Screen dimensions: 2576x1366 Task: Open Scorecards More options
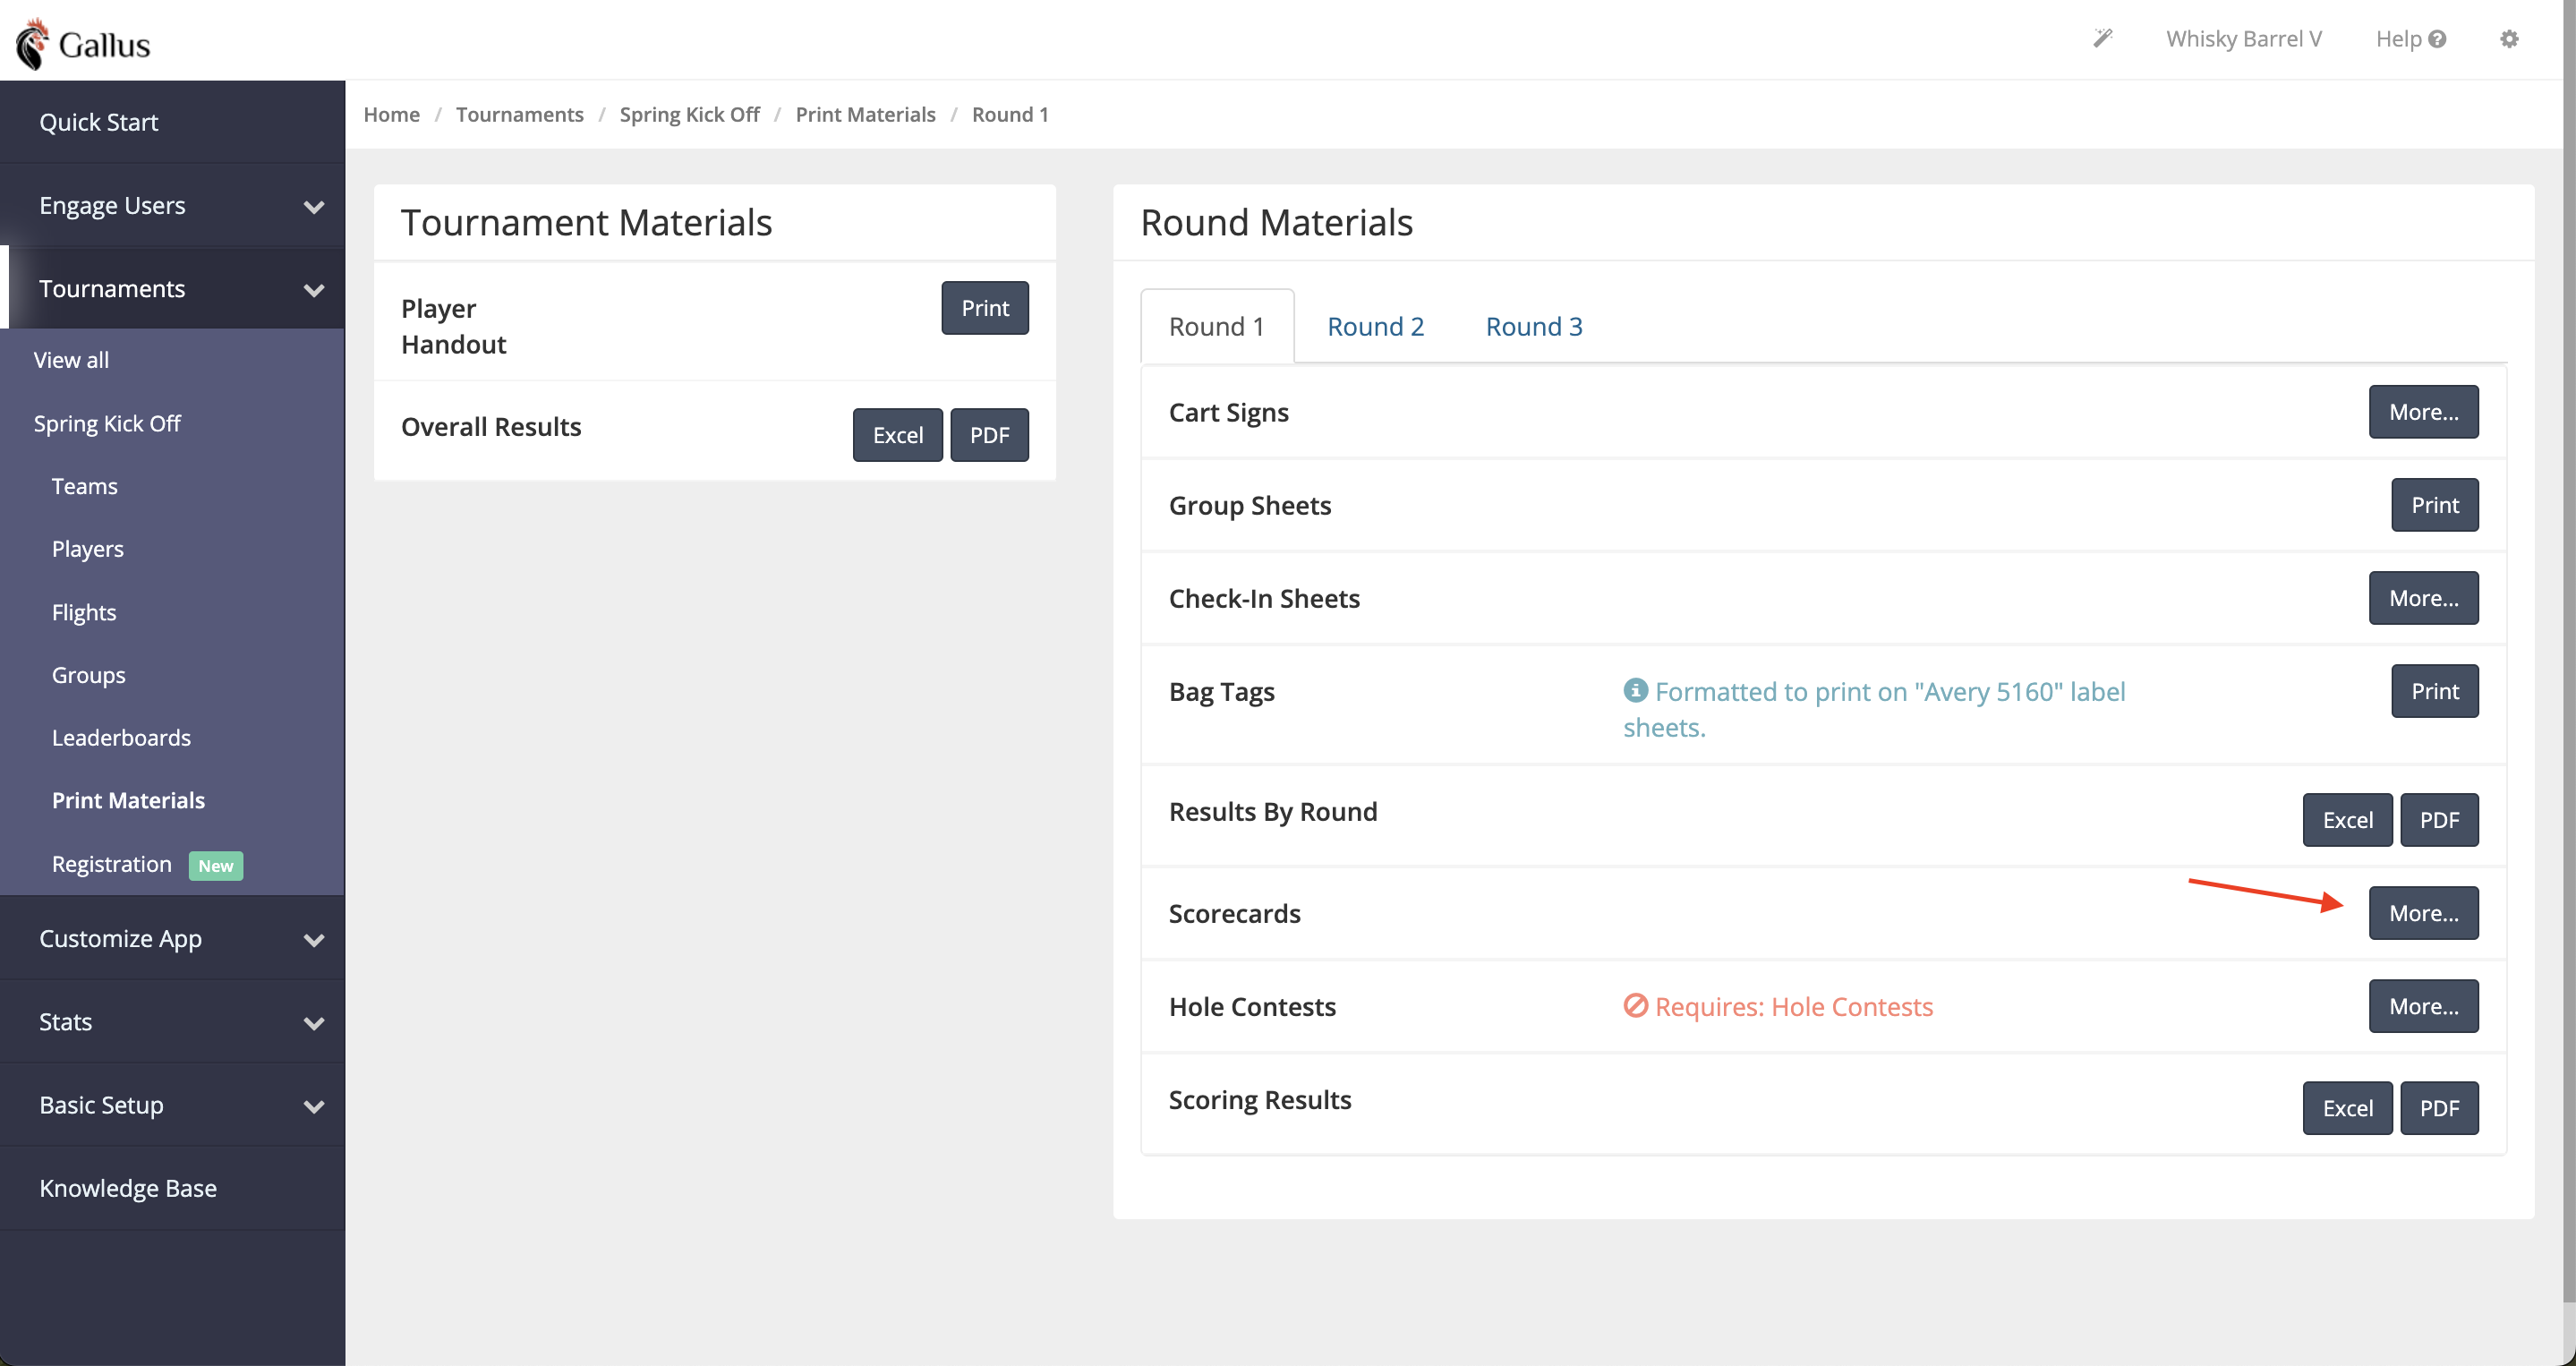tap(2423, 913)
